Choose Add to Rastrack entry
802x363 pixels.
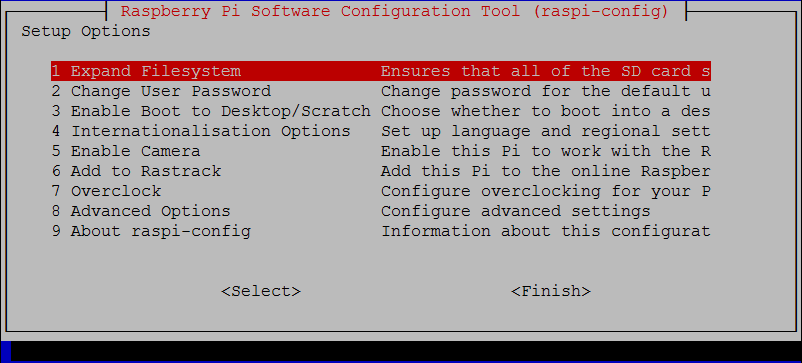[x=381, y=171]
